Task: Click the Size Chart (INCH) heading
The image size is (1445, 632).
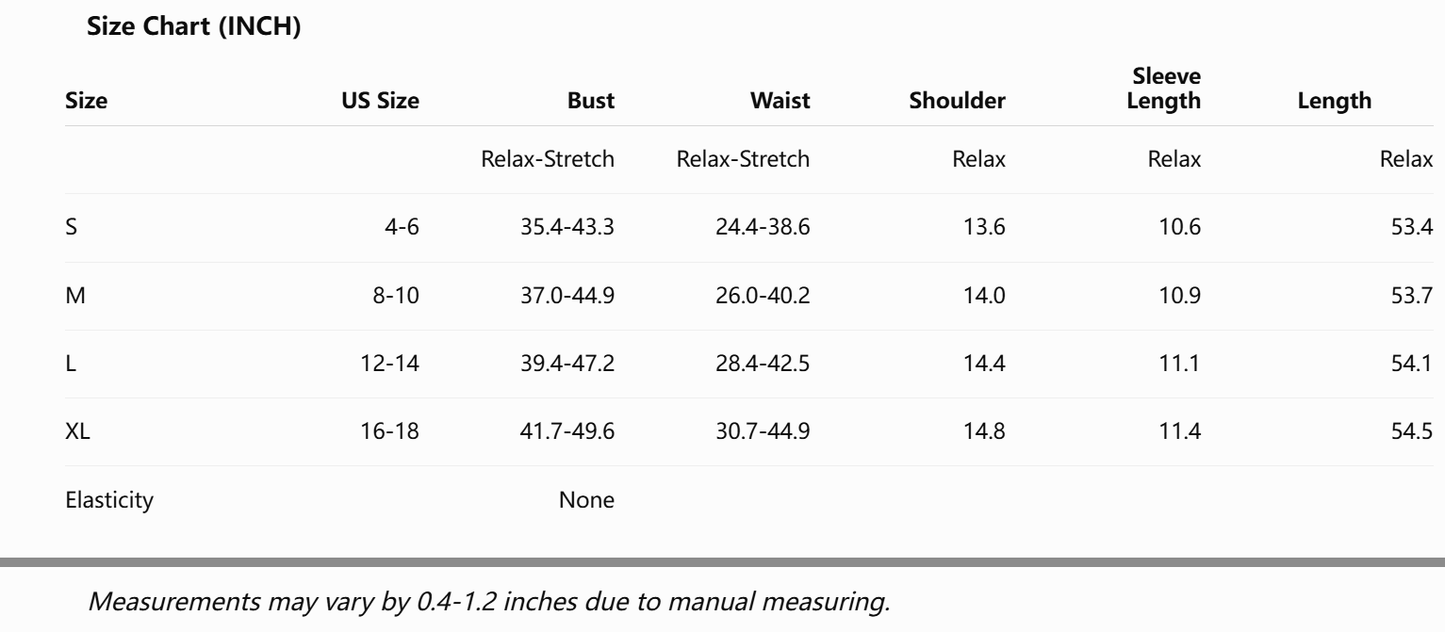Action: point(194,27)
